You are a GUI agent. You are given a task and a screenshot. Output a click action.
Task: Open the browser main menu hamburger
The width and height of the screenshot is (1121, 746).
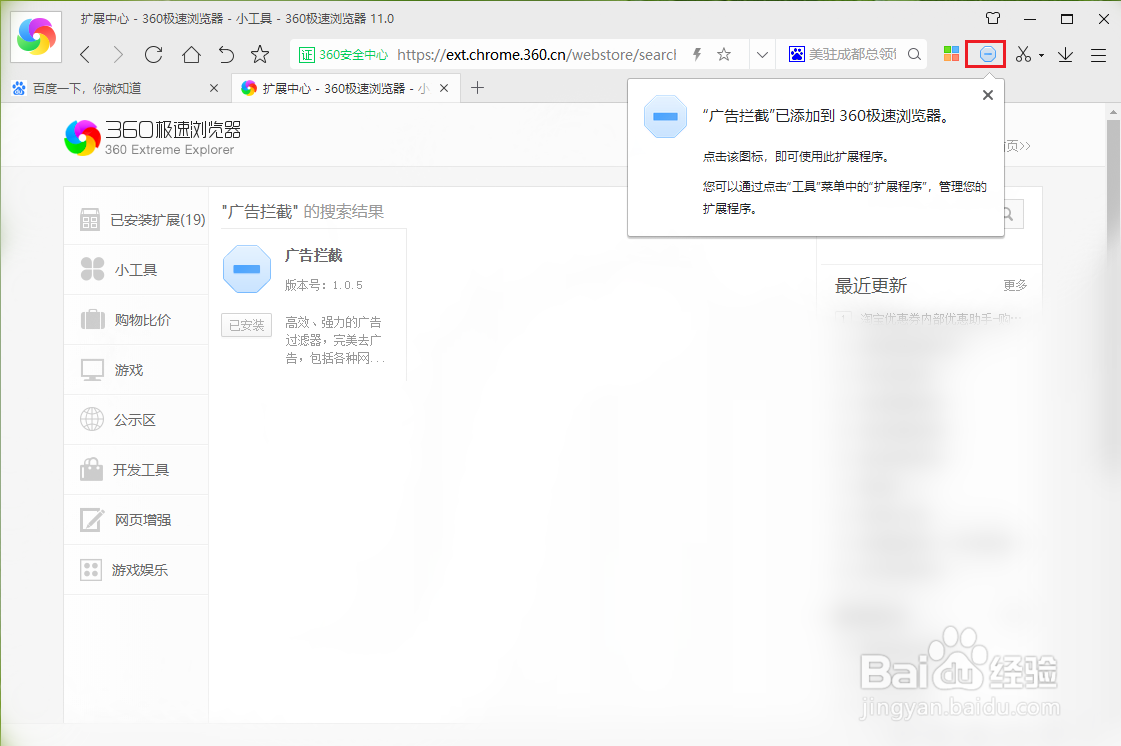pyautogui.click(x=1099, y=54)
